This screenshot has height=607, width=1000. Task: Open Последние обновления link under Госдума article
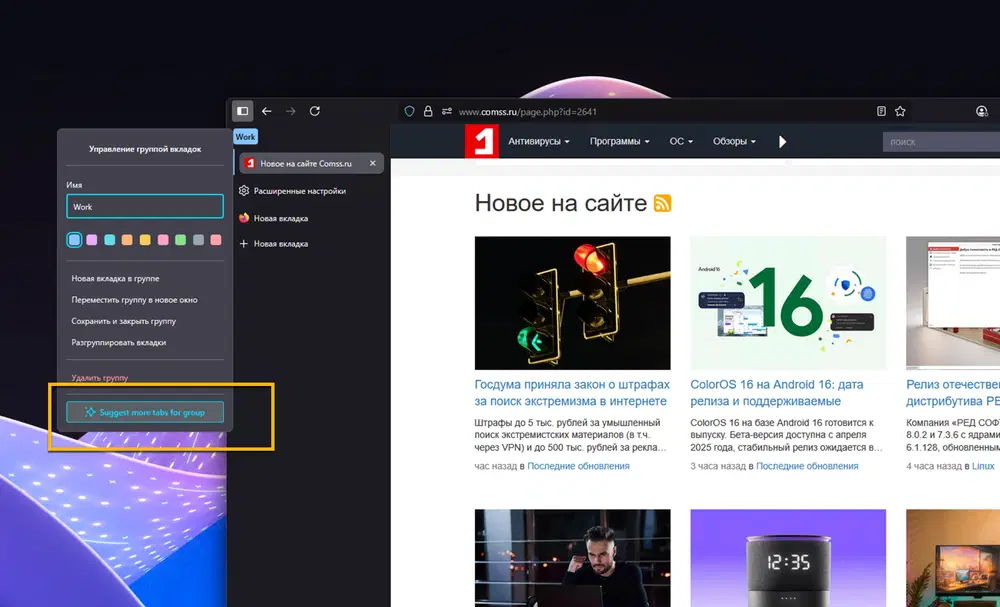578,466
